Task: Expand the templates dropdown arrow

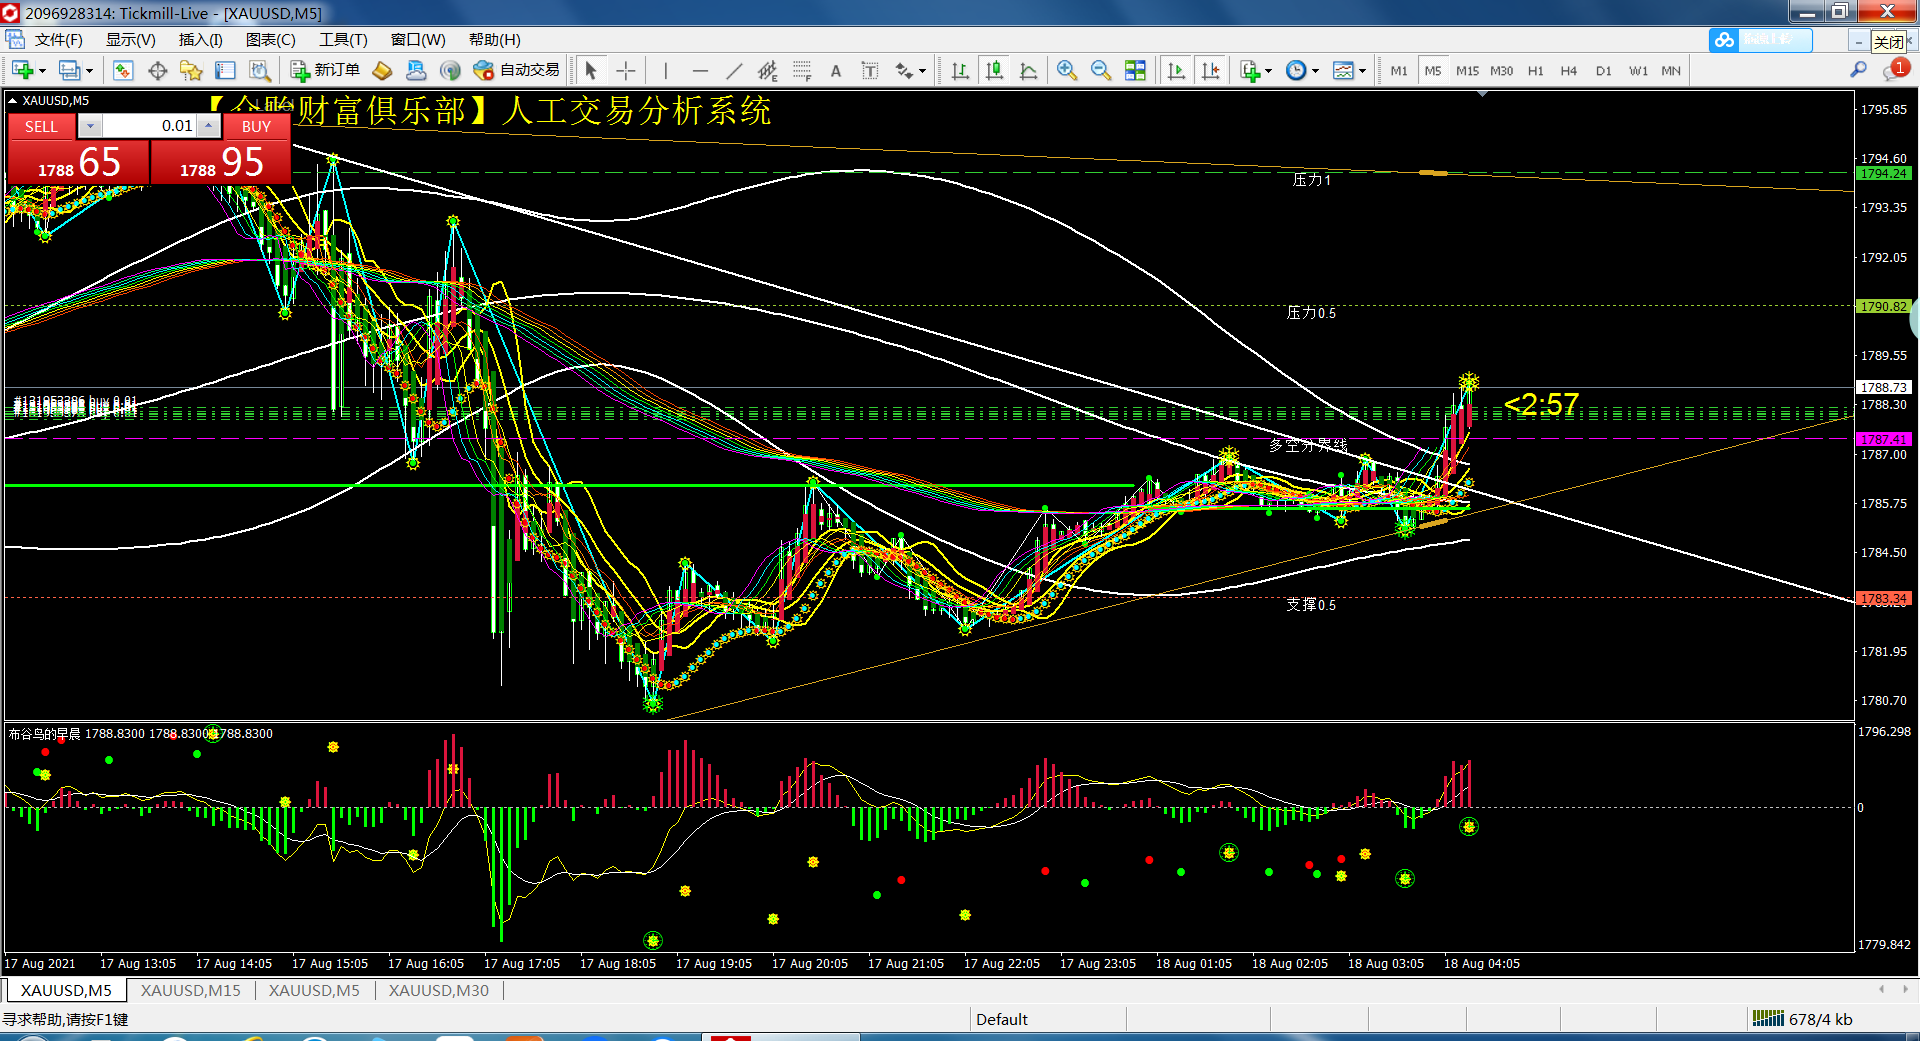Action: click(1362, 71)
